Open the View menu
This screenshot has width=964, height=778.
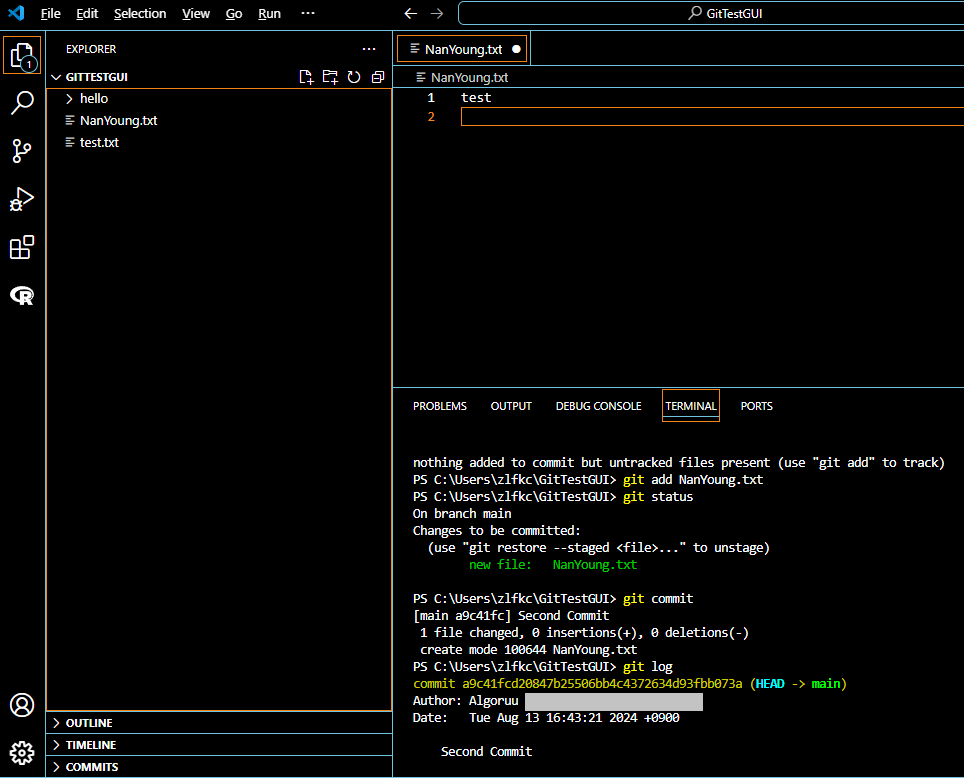click(196, 14)
